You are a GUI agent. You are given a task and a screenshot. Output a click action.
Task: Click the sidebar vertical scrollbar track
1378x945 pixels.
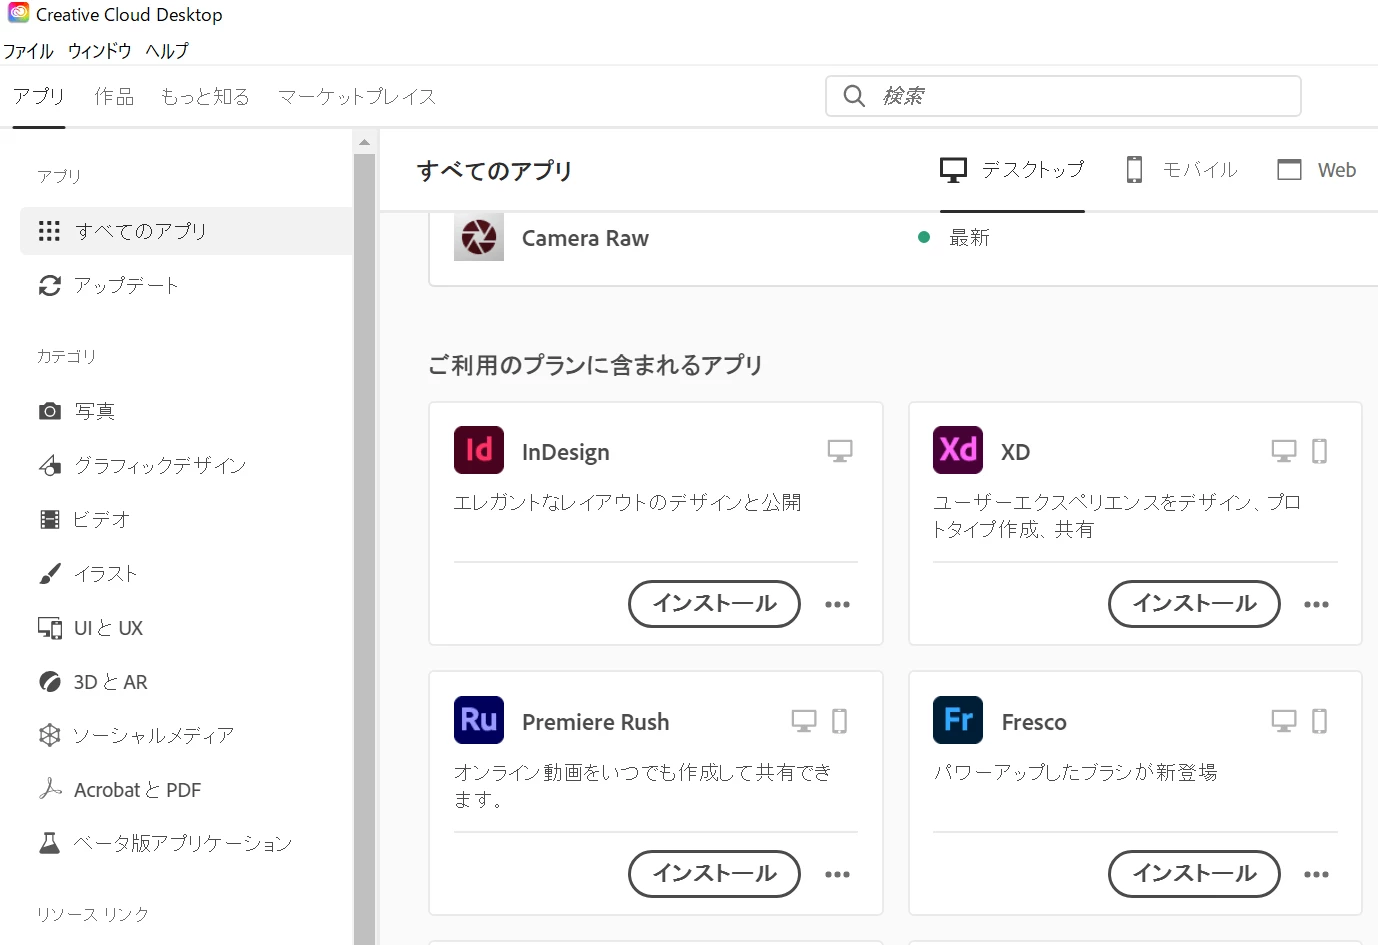[x=364, y=548]
